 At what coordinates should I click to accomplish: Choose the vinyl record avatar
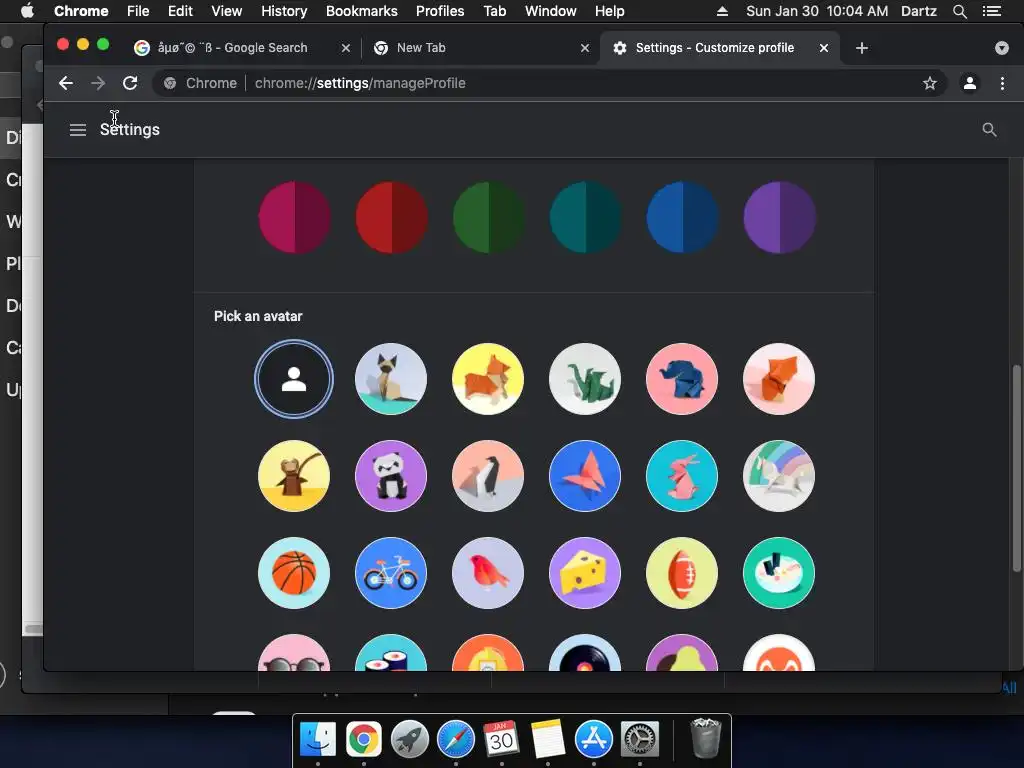(x=584, y=653)
